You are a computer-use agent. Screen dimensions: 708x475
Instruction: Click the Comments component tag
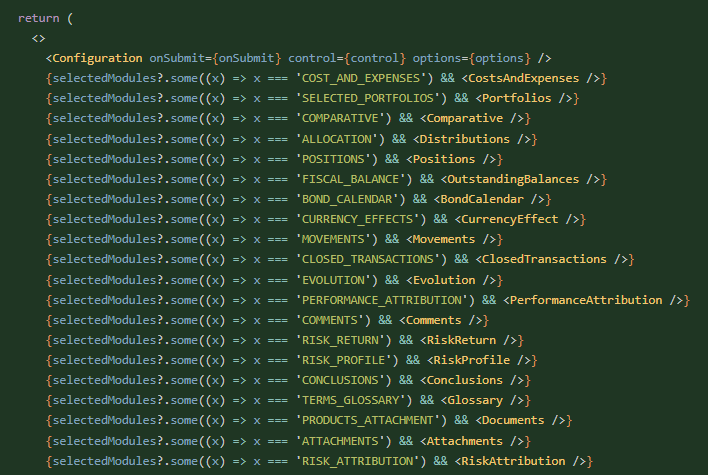pyautogui.click(x=433, y=320)
